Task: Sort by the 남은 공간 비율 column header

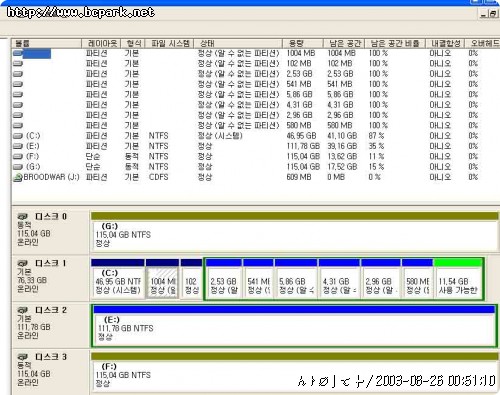Action: 395,43
